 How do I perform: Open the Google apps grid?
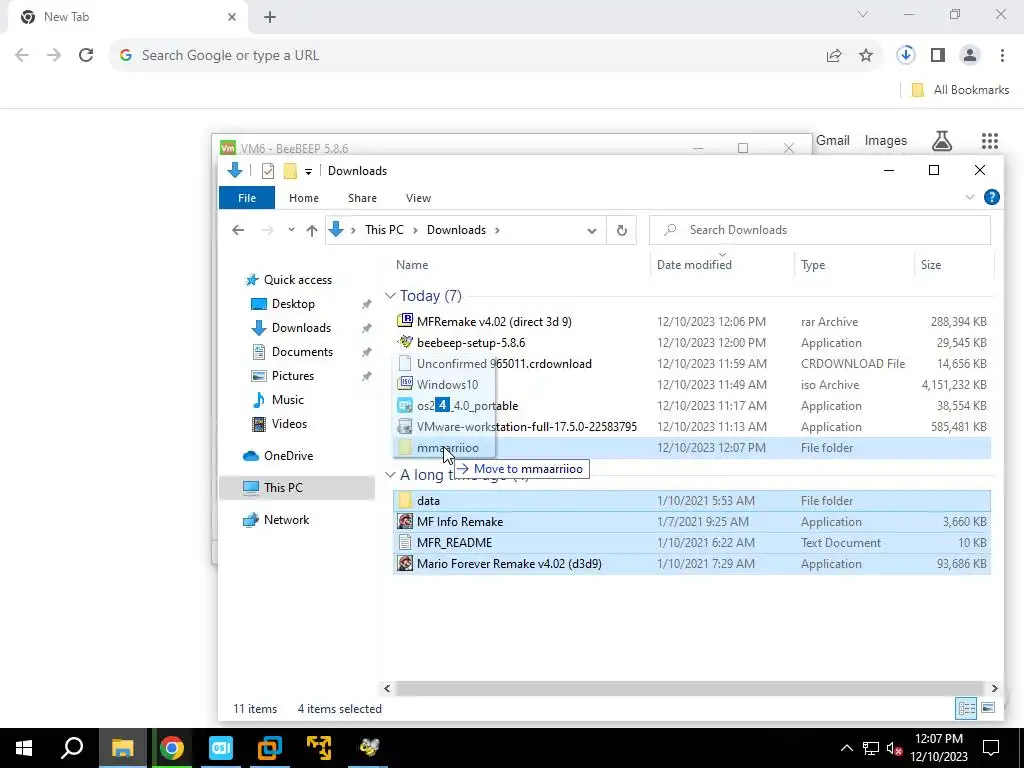[989, 140]
